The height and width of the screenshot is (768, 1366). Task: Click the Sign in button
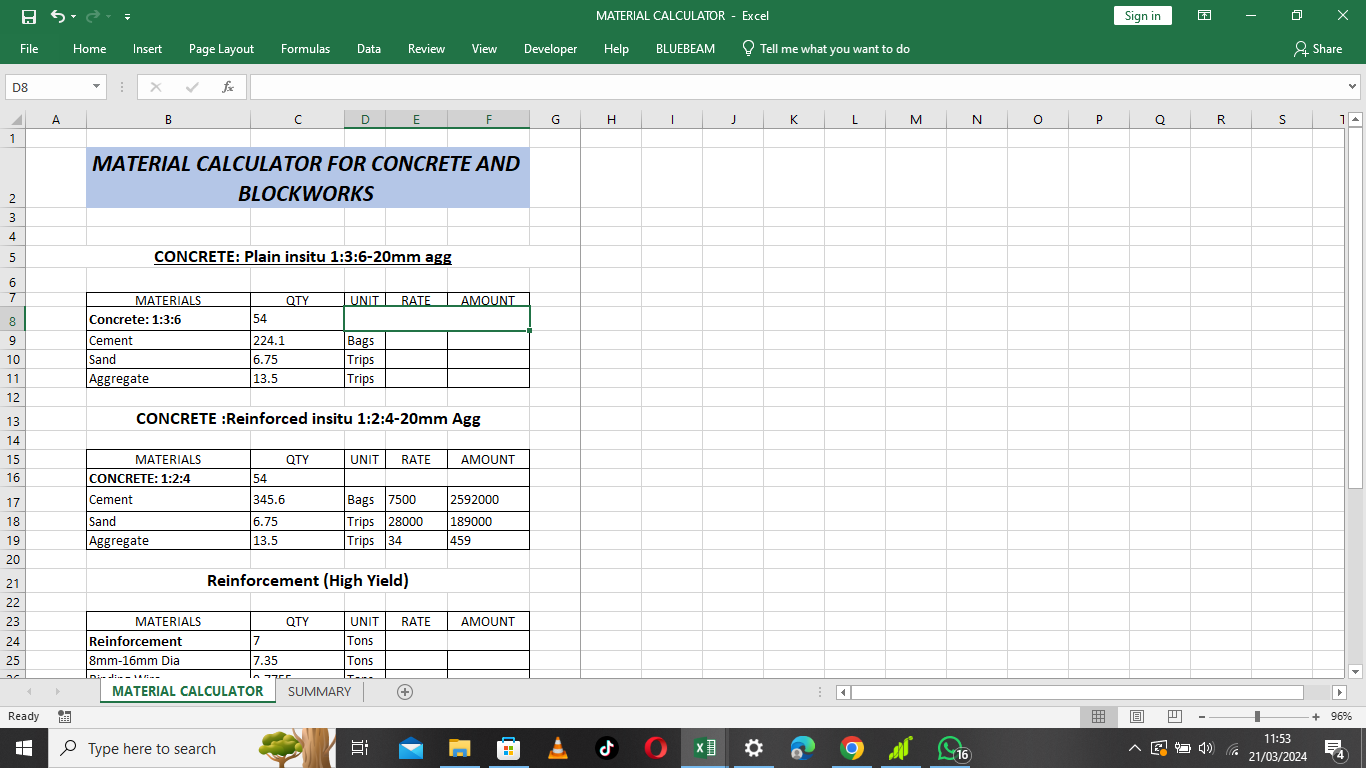pyautogui.click(x=1142, y=16)
